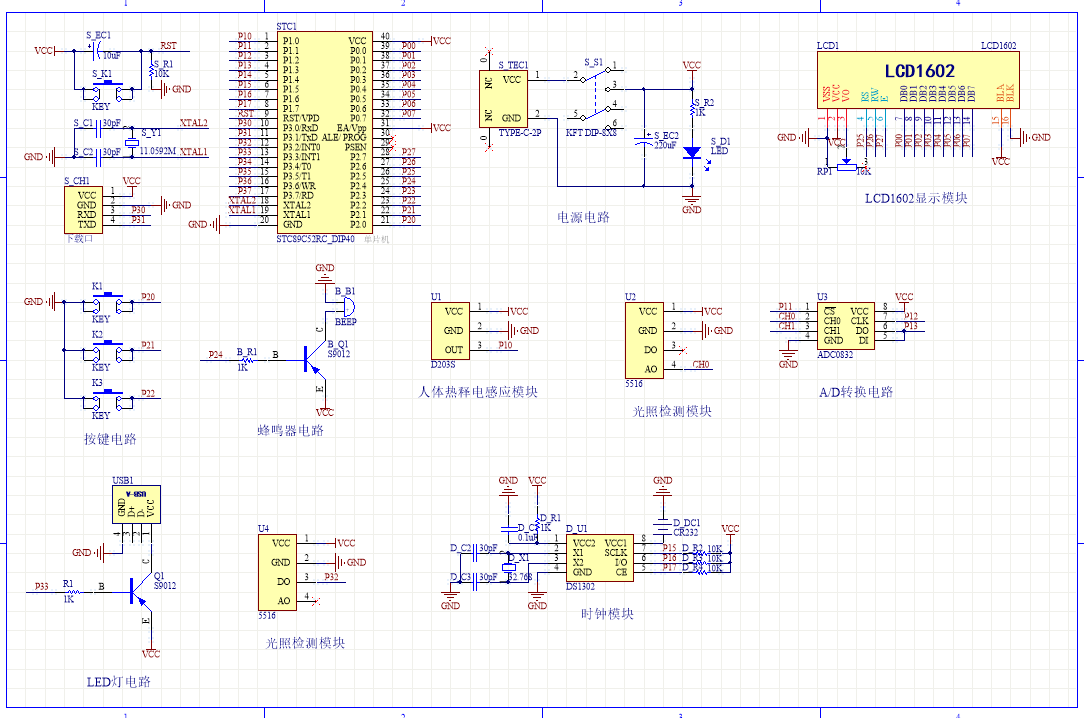Select the D_U1 DS1302 clock chip
Viewport: 1084px width, 718px height.
(599, 558)
